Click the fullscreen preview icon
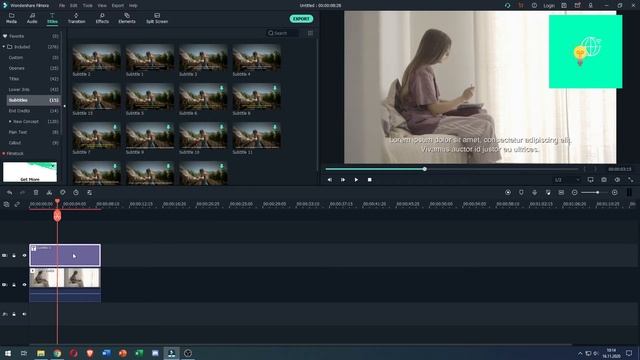Viewport: 640px width, 360px height. (631, 180)
